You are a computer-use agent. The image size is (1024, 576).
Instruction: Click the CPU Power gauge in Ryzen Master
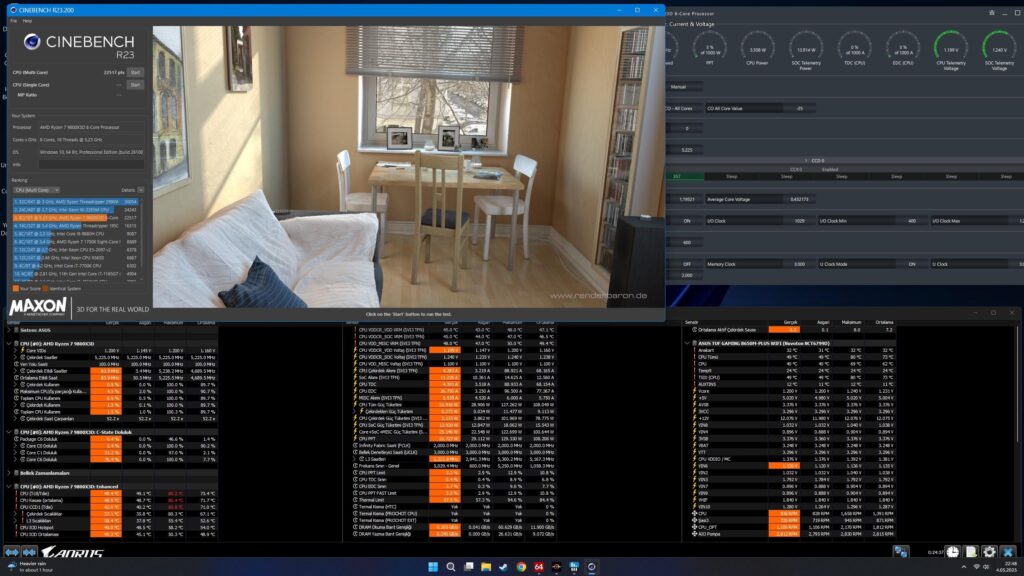click(x=758, y=50)
